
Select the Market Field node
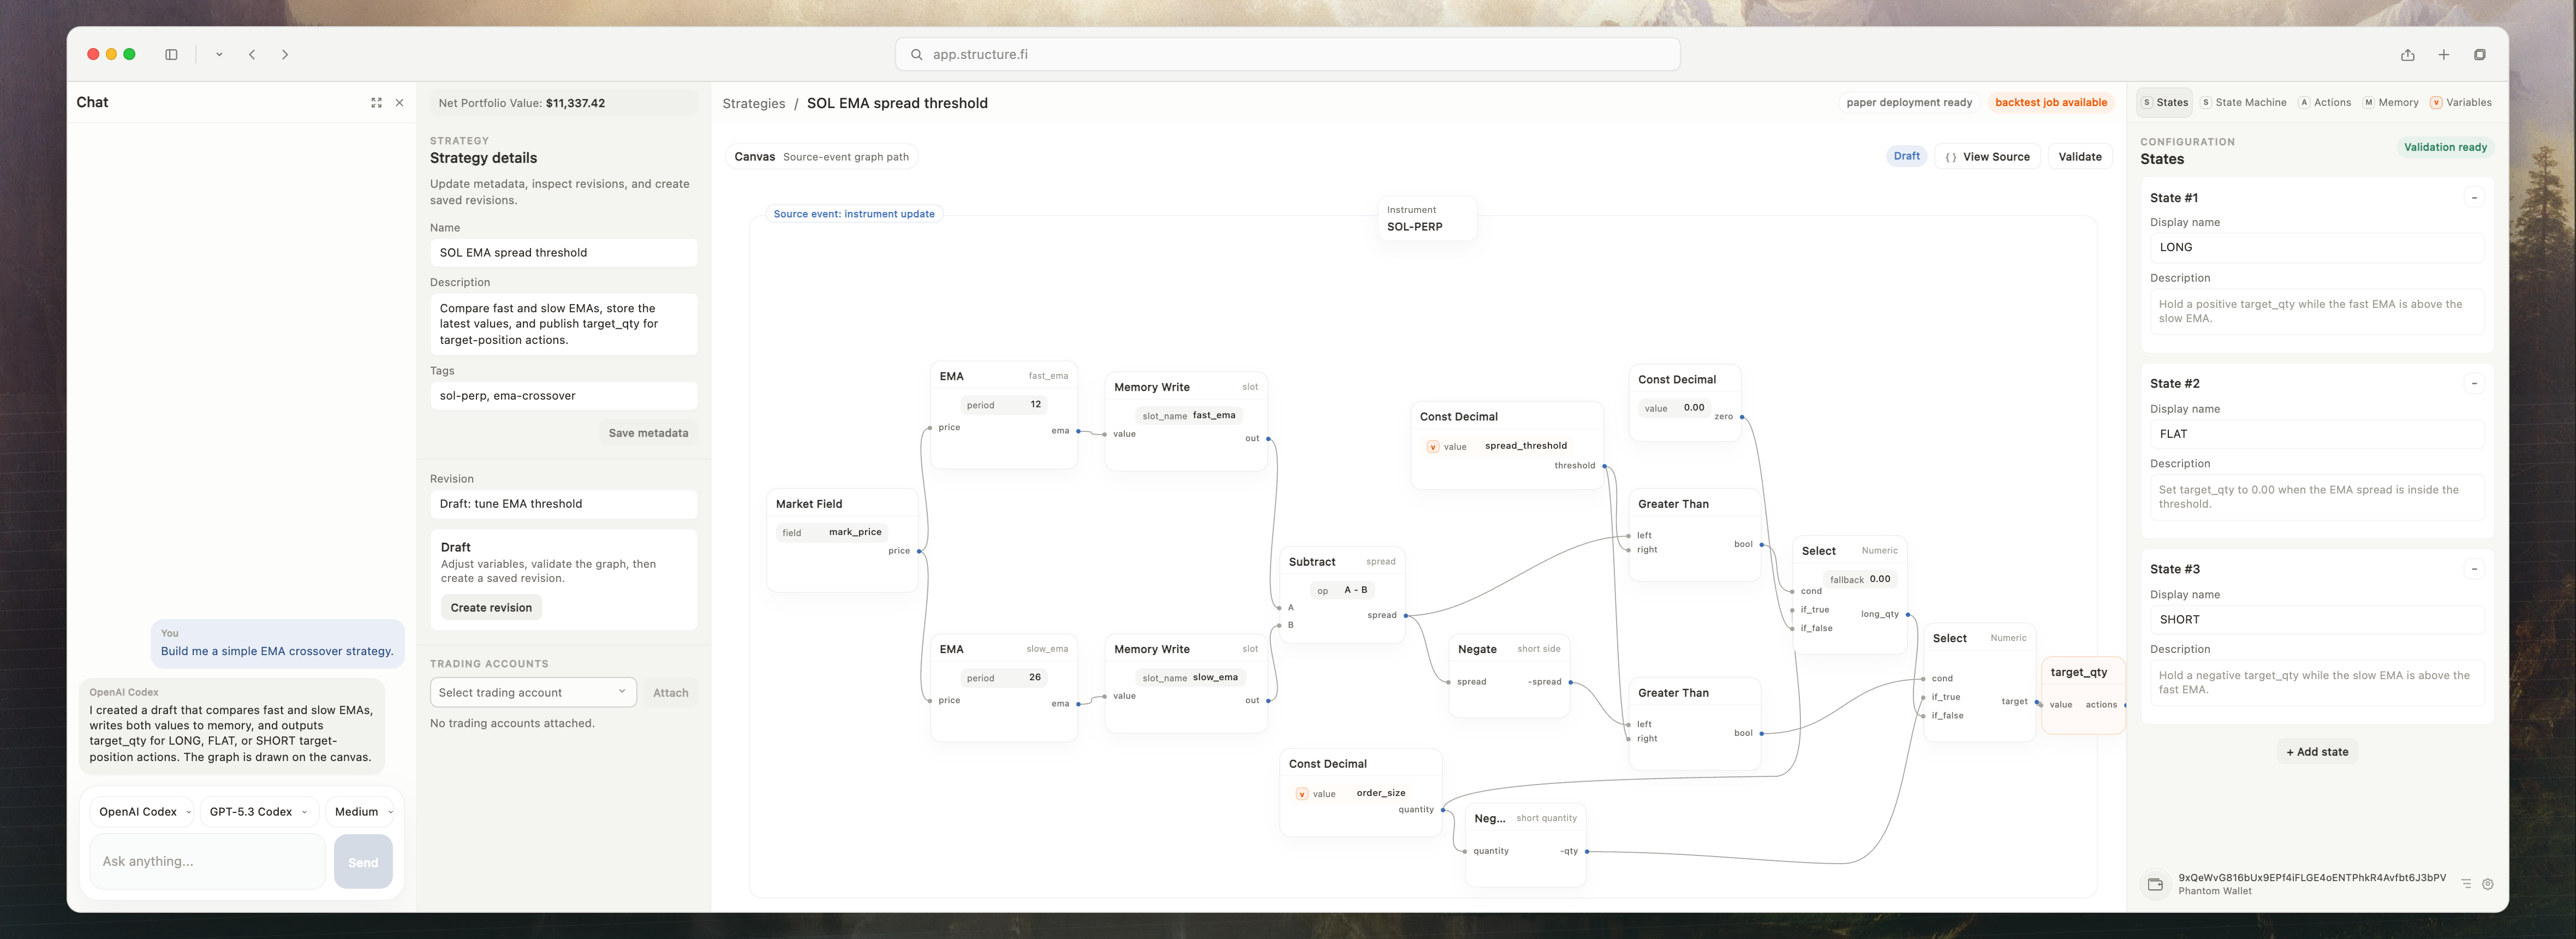[842, 541]
